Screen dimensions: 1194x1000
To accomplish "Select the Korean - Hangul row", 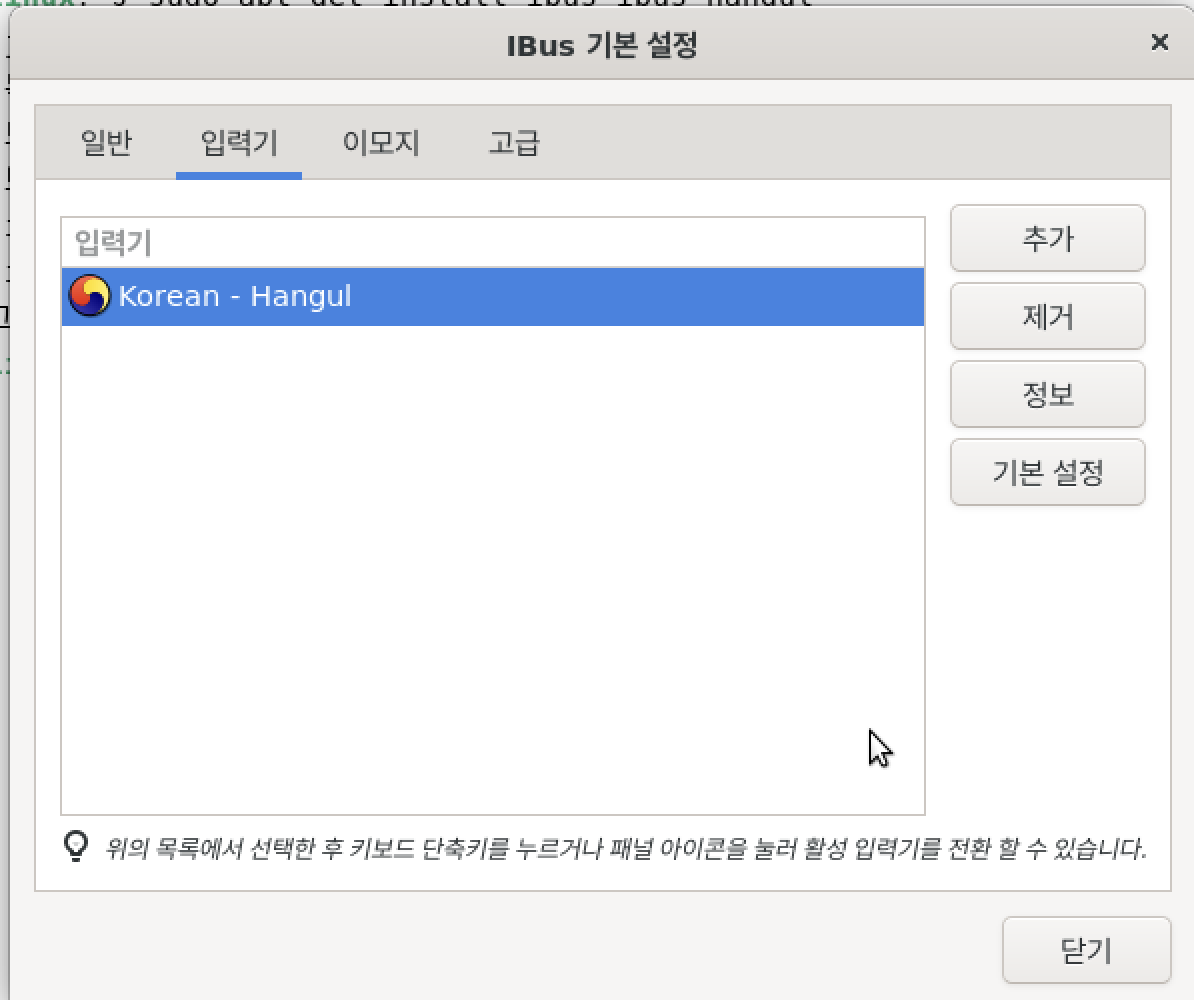I will point(493,296).
